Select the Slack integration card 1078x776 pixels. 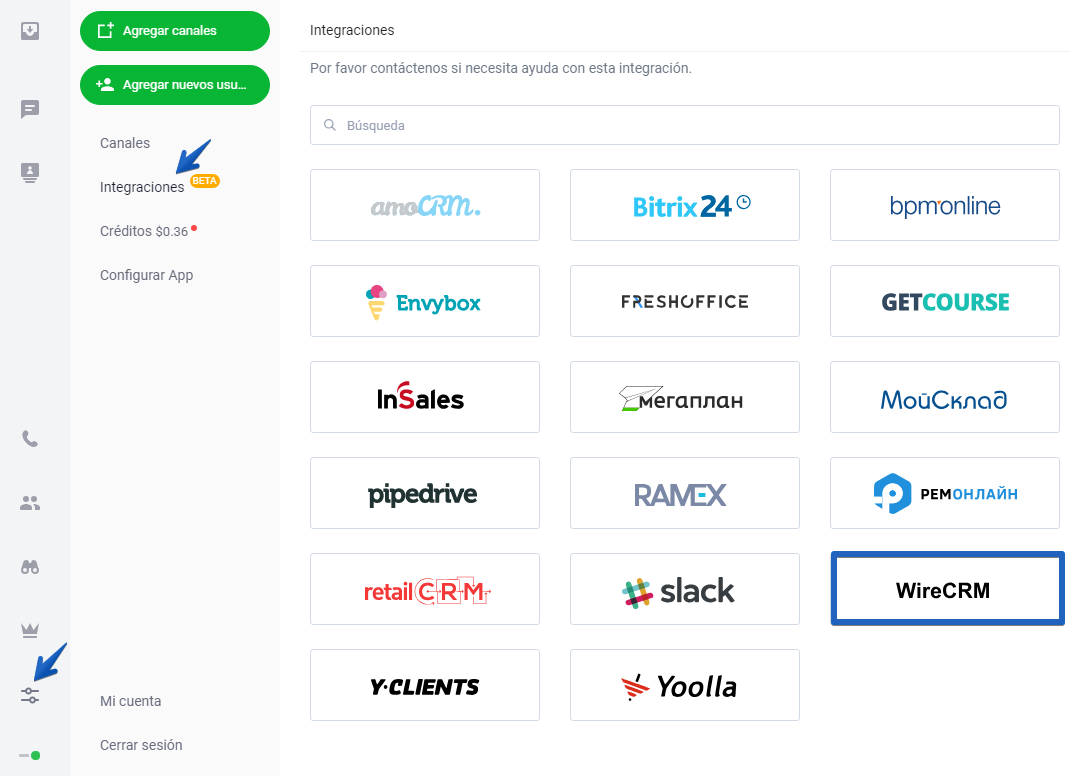pyautogui.click(x=684, y=589)
